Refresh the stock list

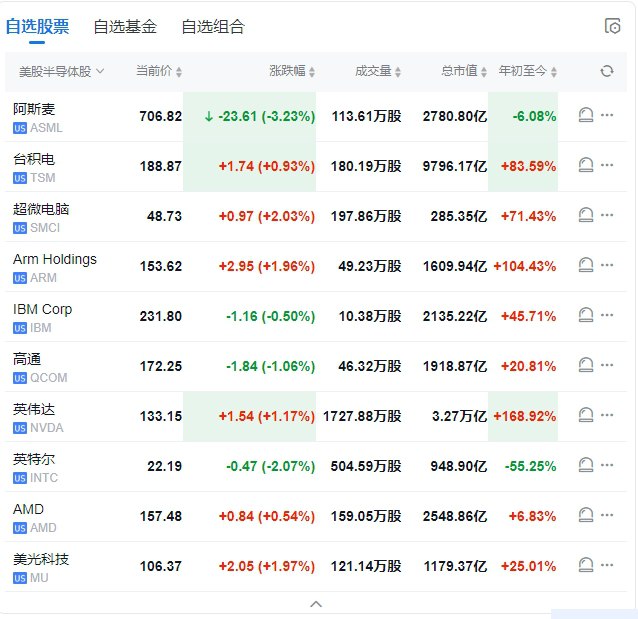[607, 71]
